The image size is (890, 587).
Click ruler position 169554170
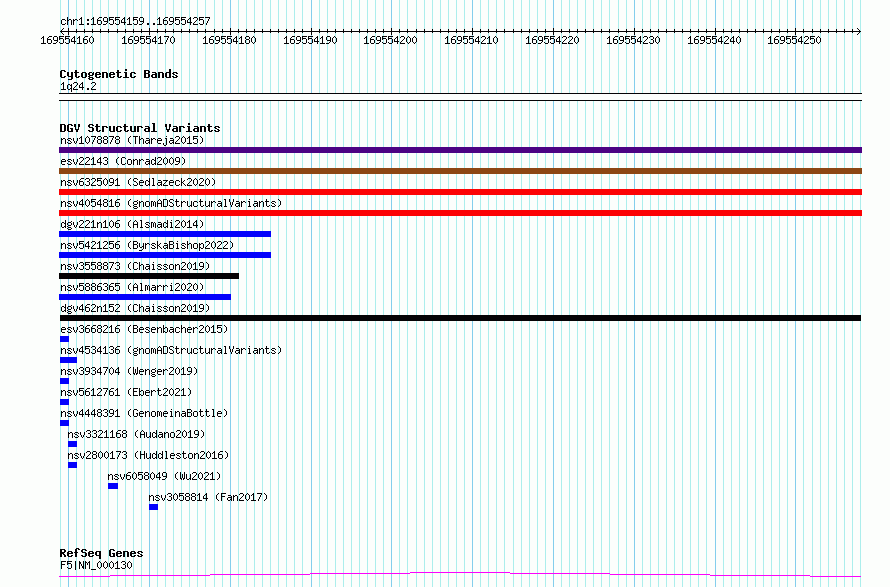148,40
